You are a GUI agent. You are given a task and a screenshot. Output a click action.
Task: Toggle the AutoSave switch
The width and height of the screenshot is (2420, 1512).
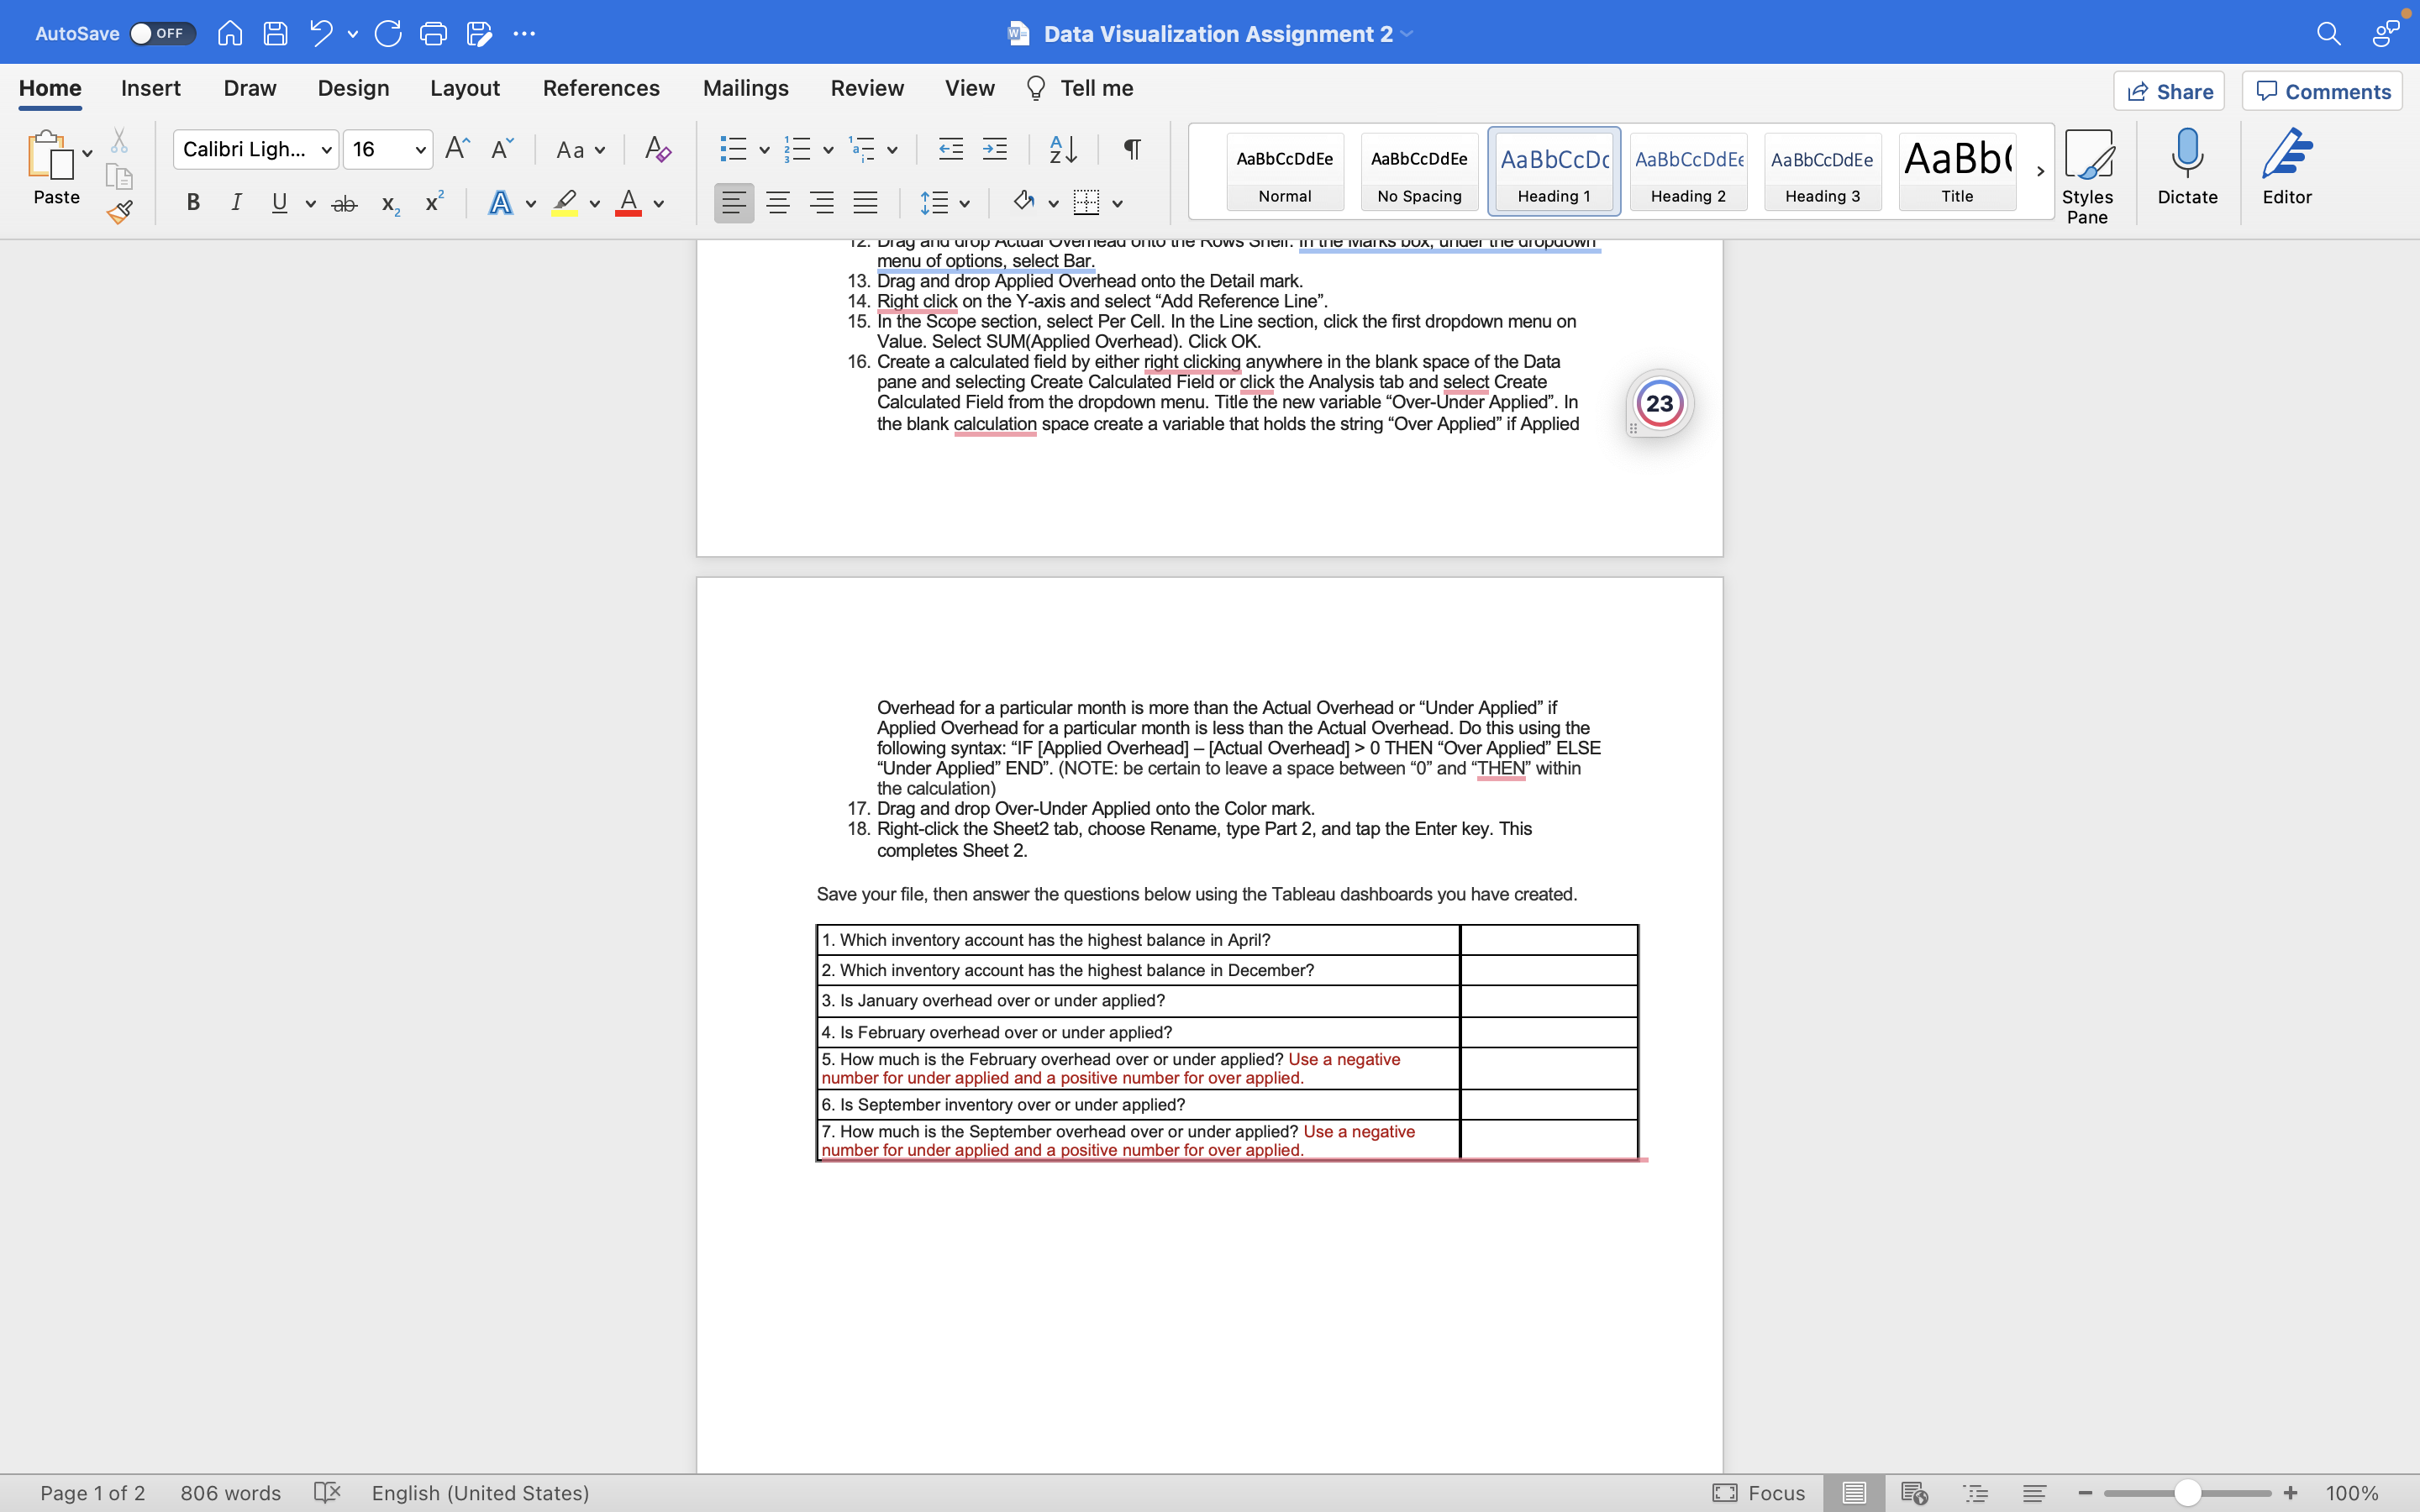[x=161, y=34]
